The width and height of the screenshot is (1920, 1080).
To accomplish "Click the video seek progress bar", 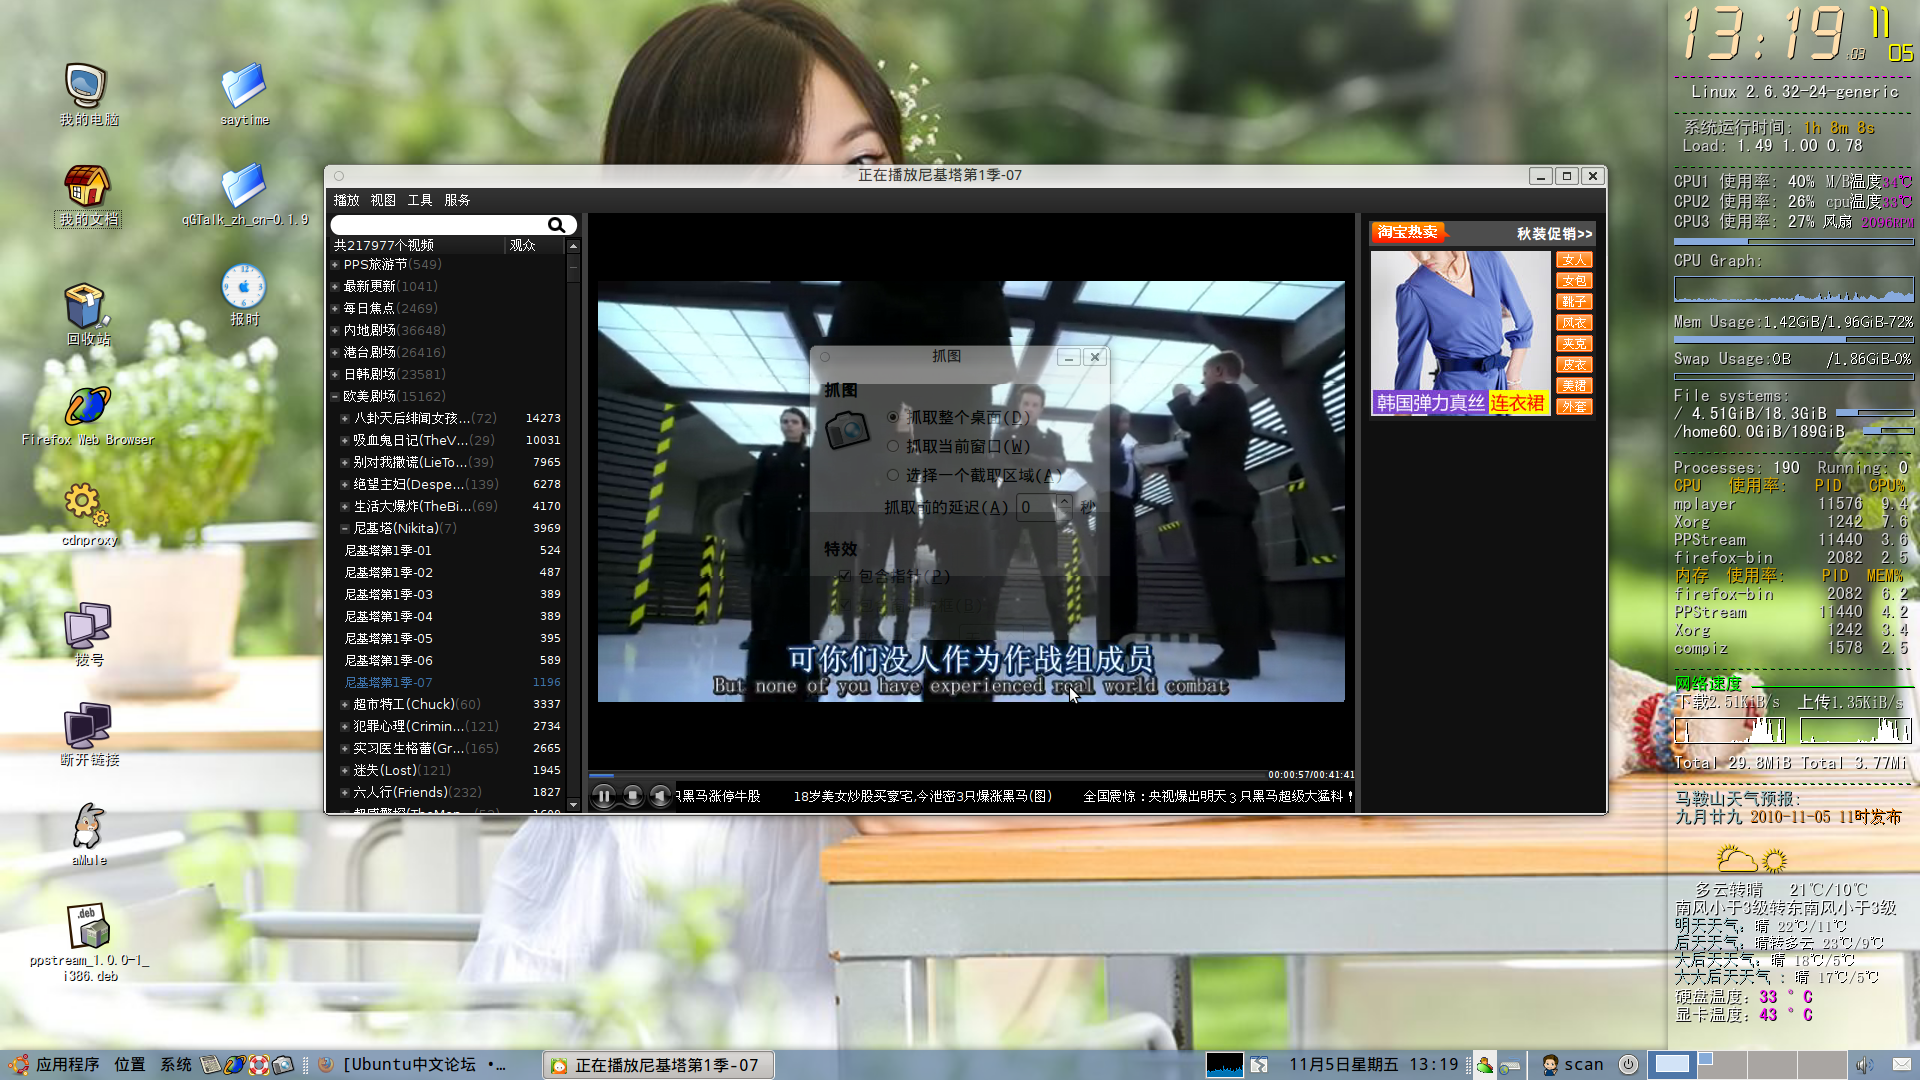I will 927,775.
